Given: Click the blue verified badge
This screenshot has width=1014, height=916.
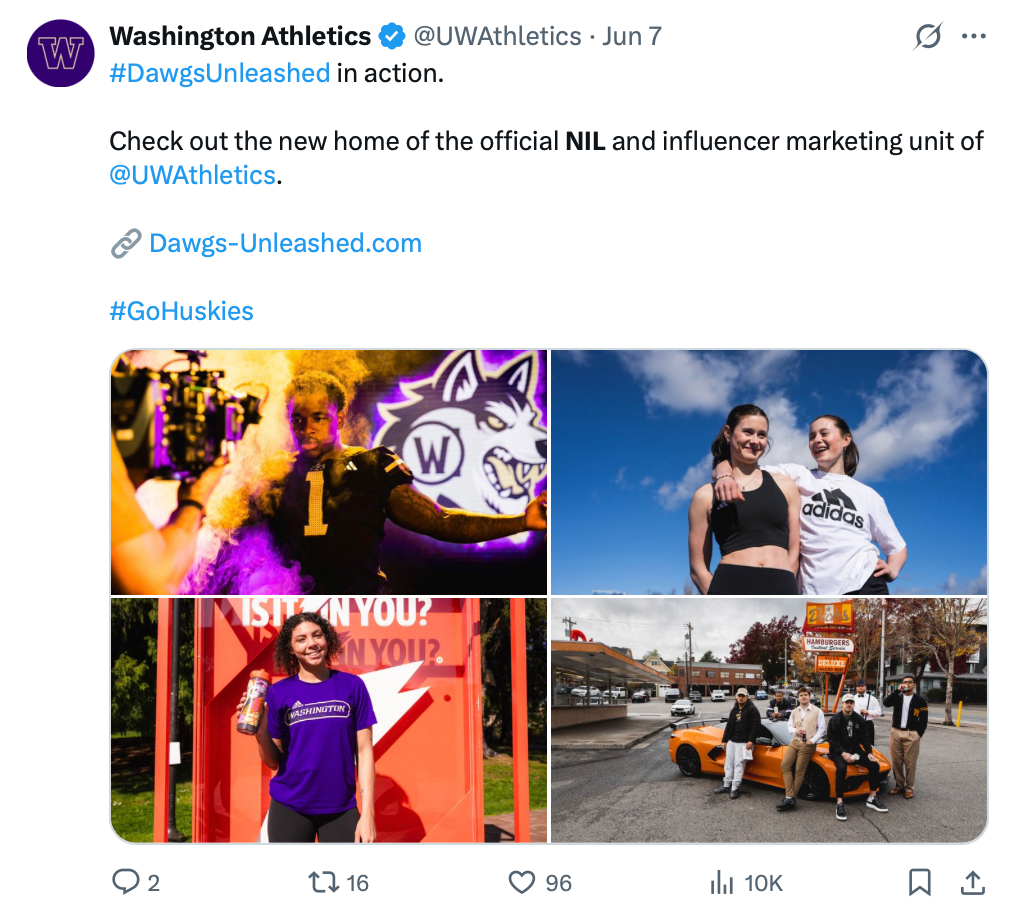Looking at the screenshot, I should point(391,37).
